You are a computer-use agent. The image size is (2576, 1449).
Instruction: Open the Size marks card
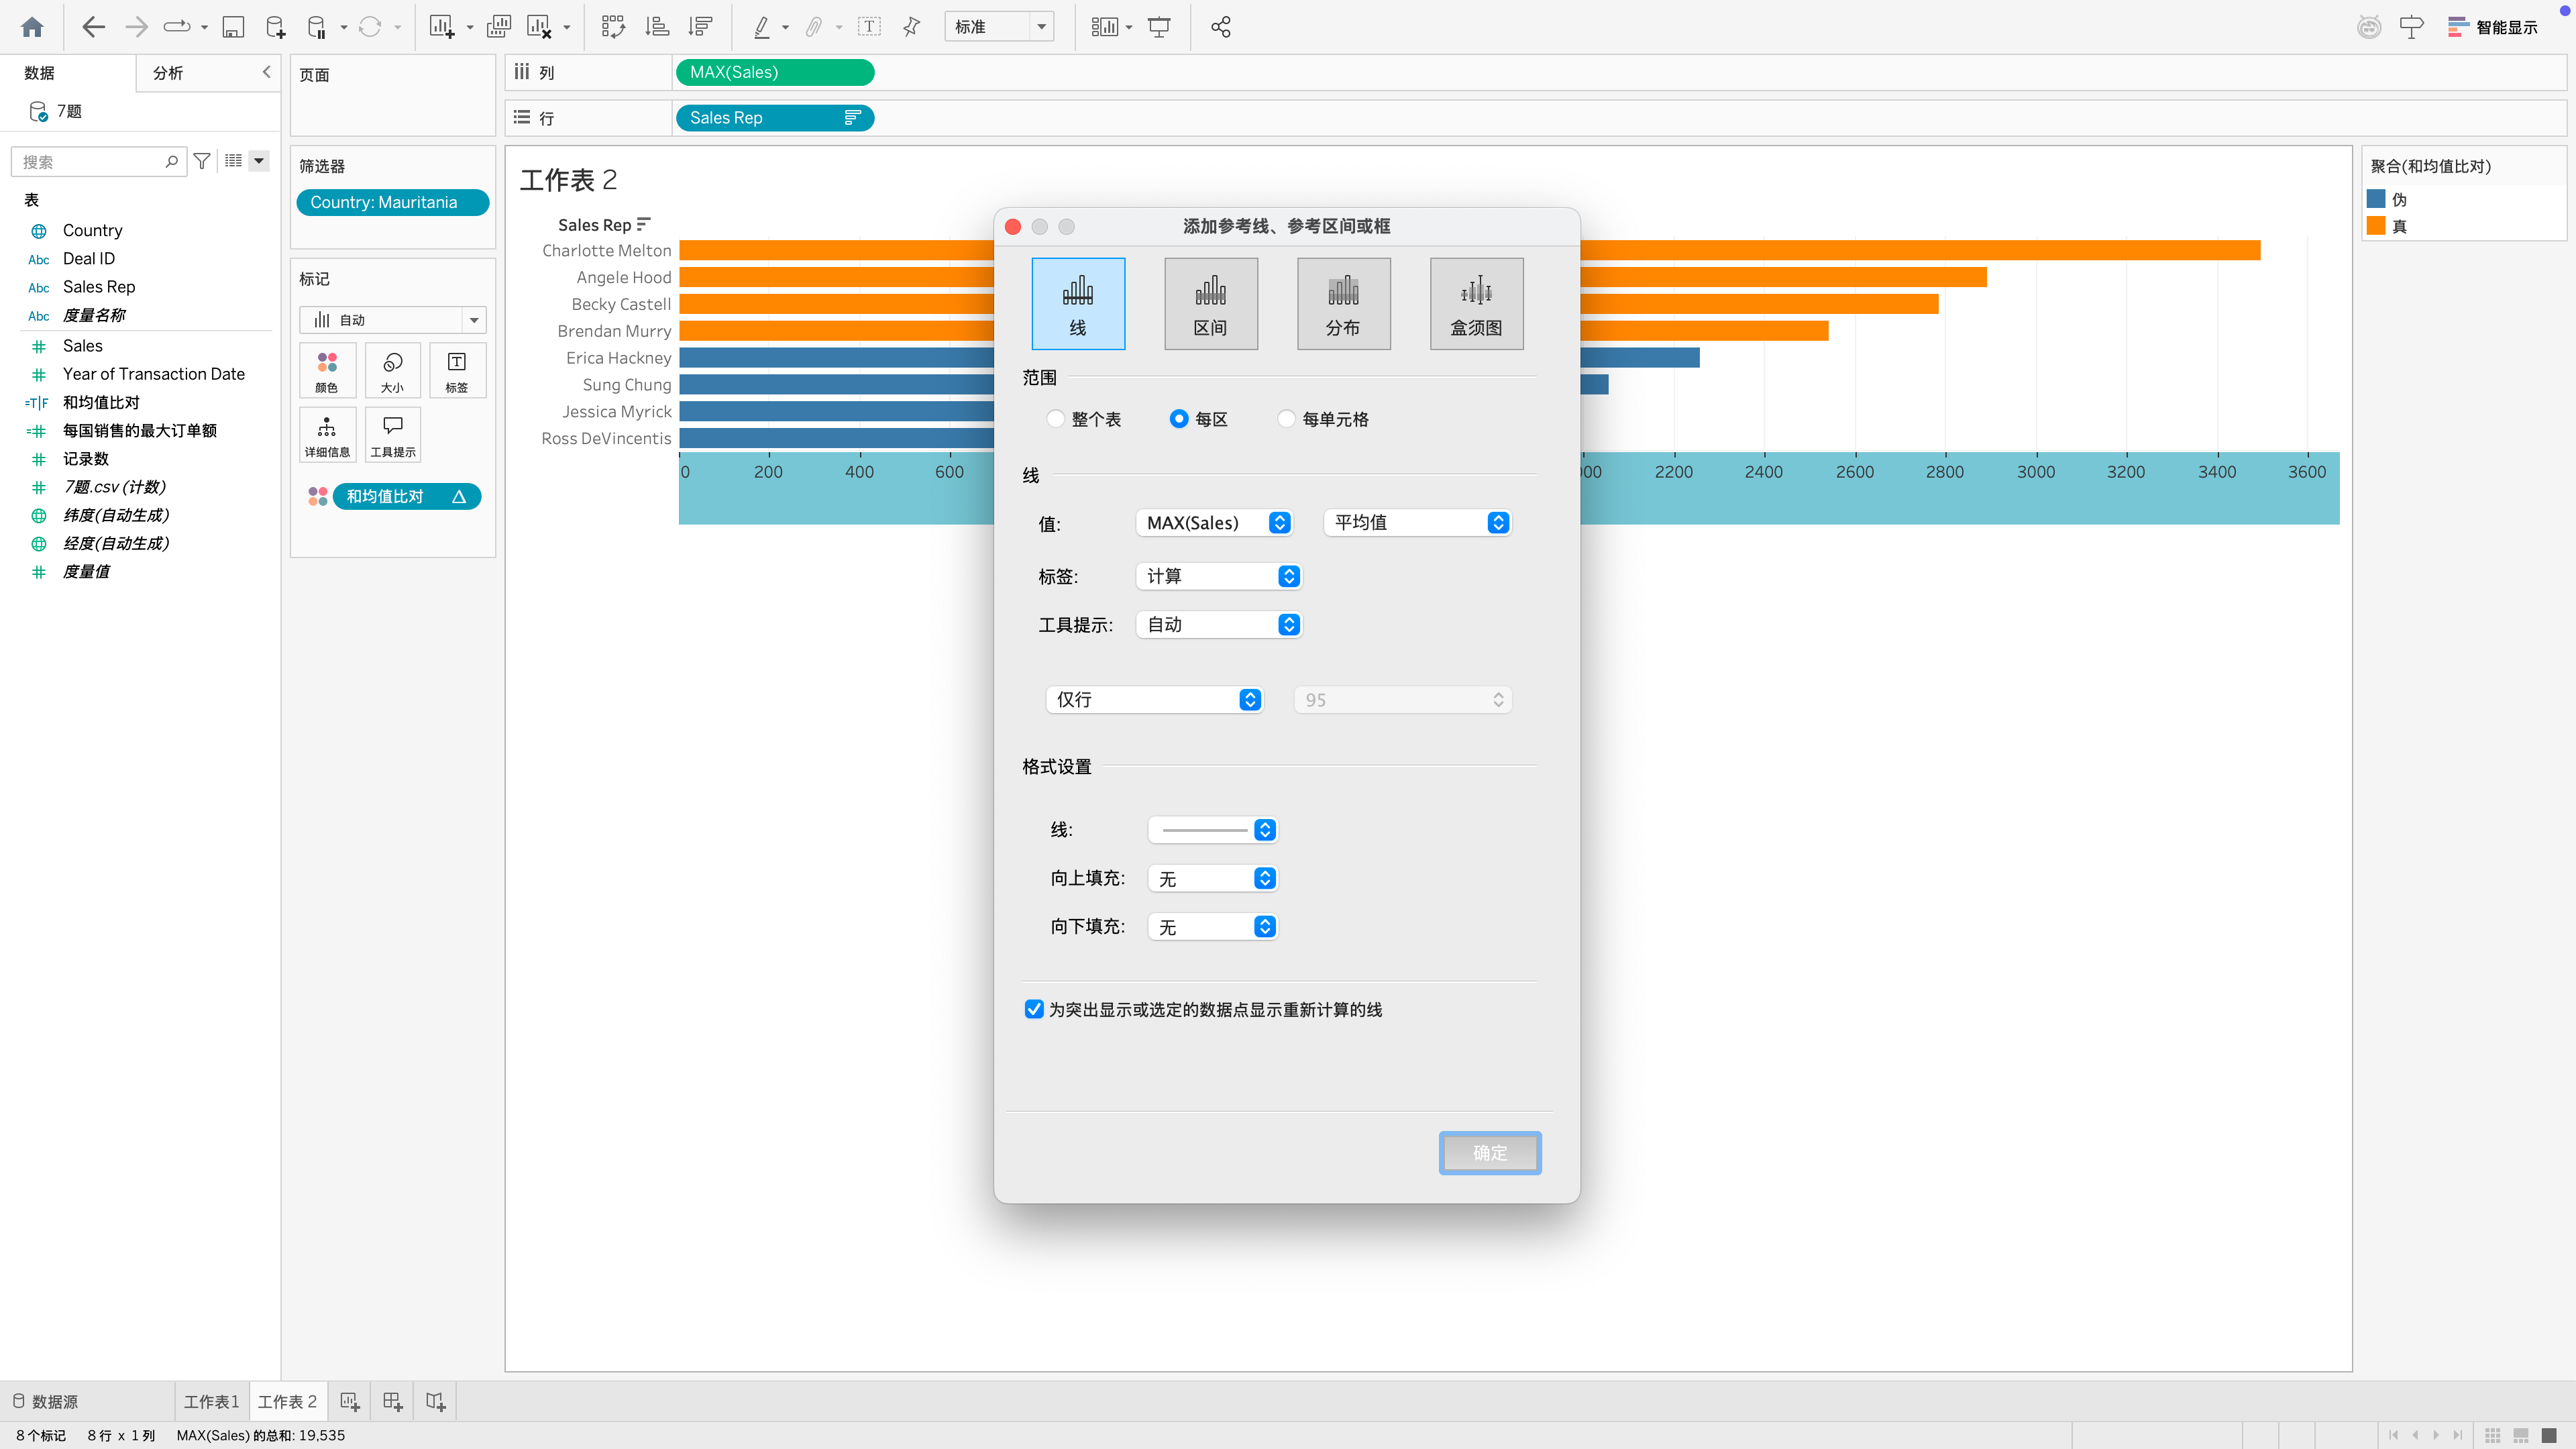click(x=393, y=371)
